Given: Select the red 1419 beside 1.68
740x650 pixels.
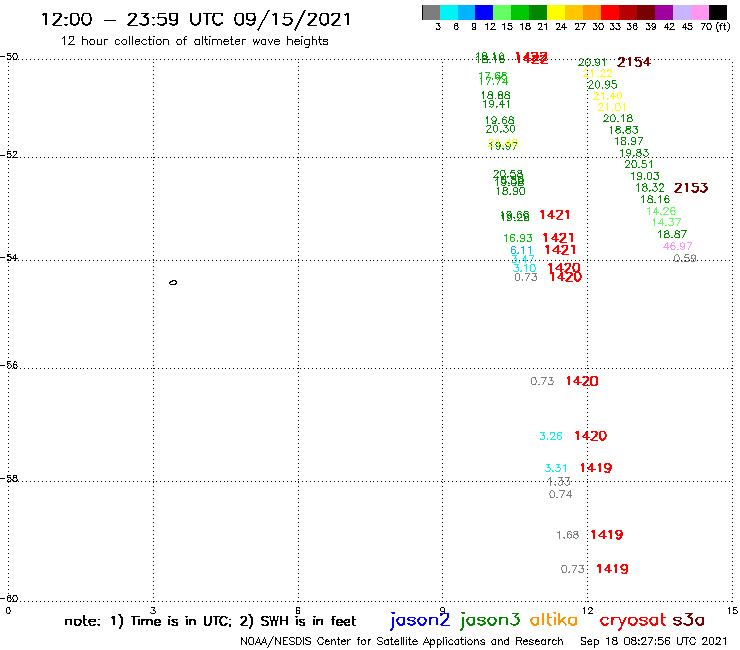Looking at the screenshot, I should tap(607, 535).
